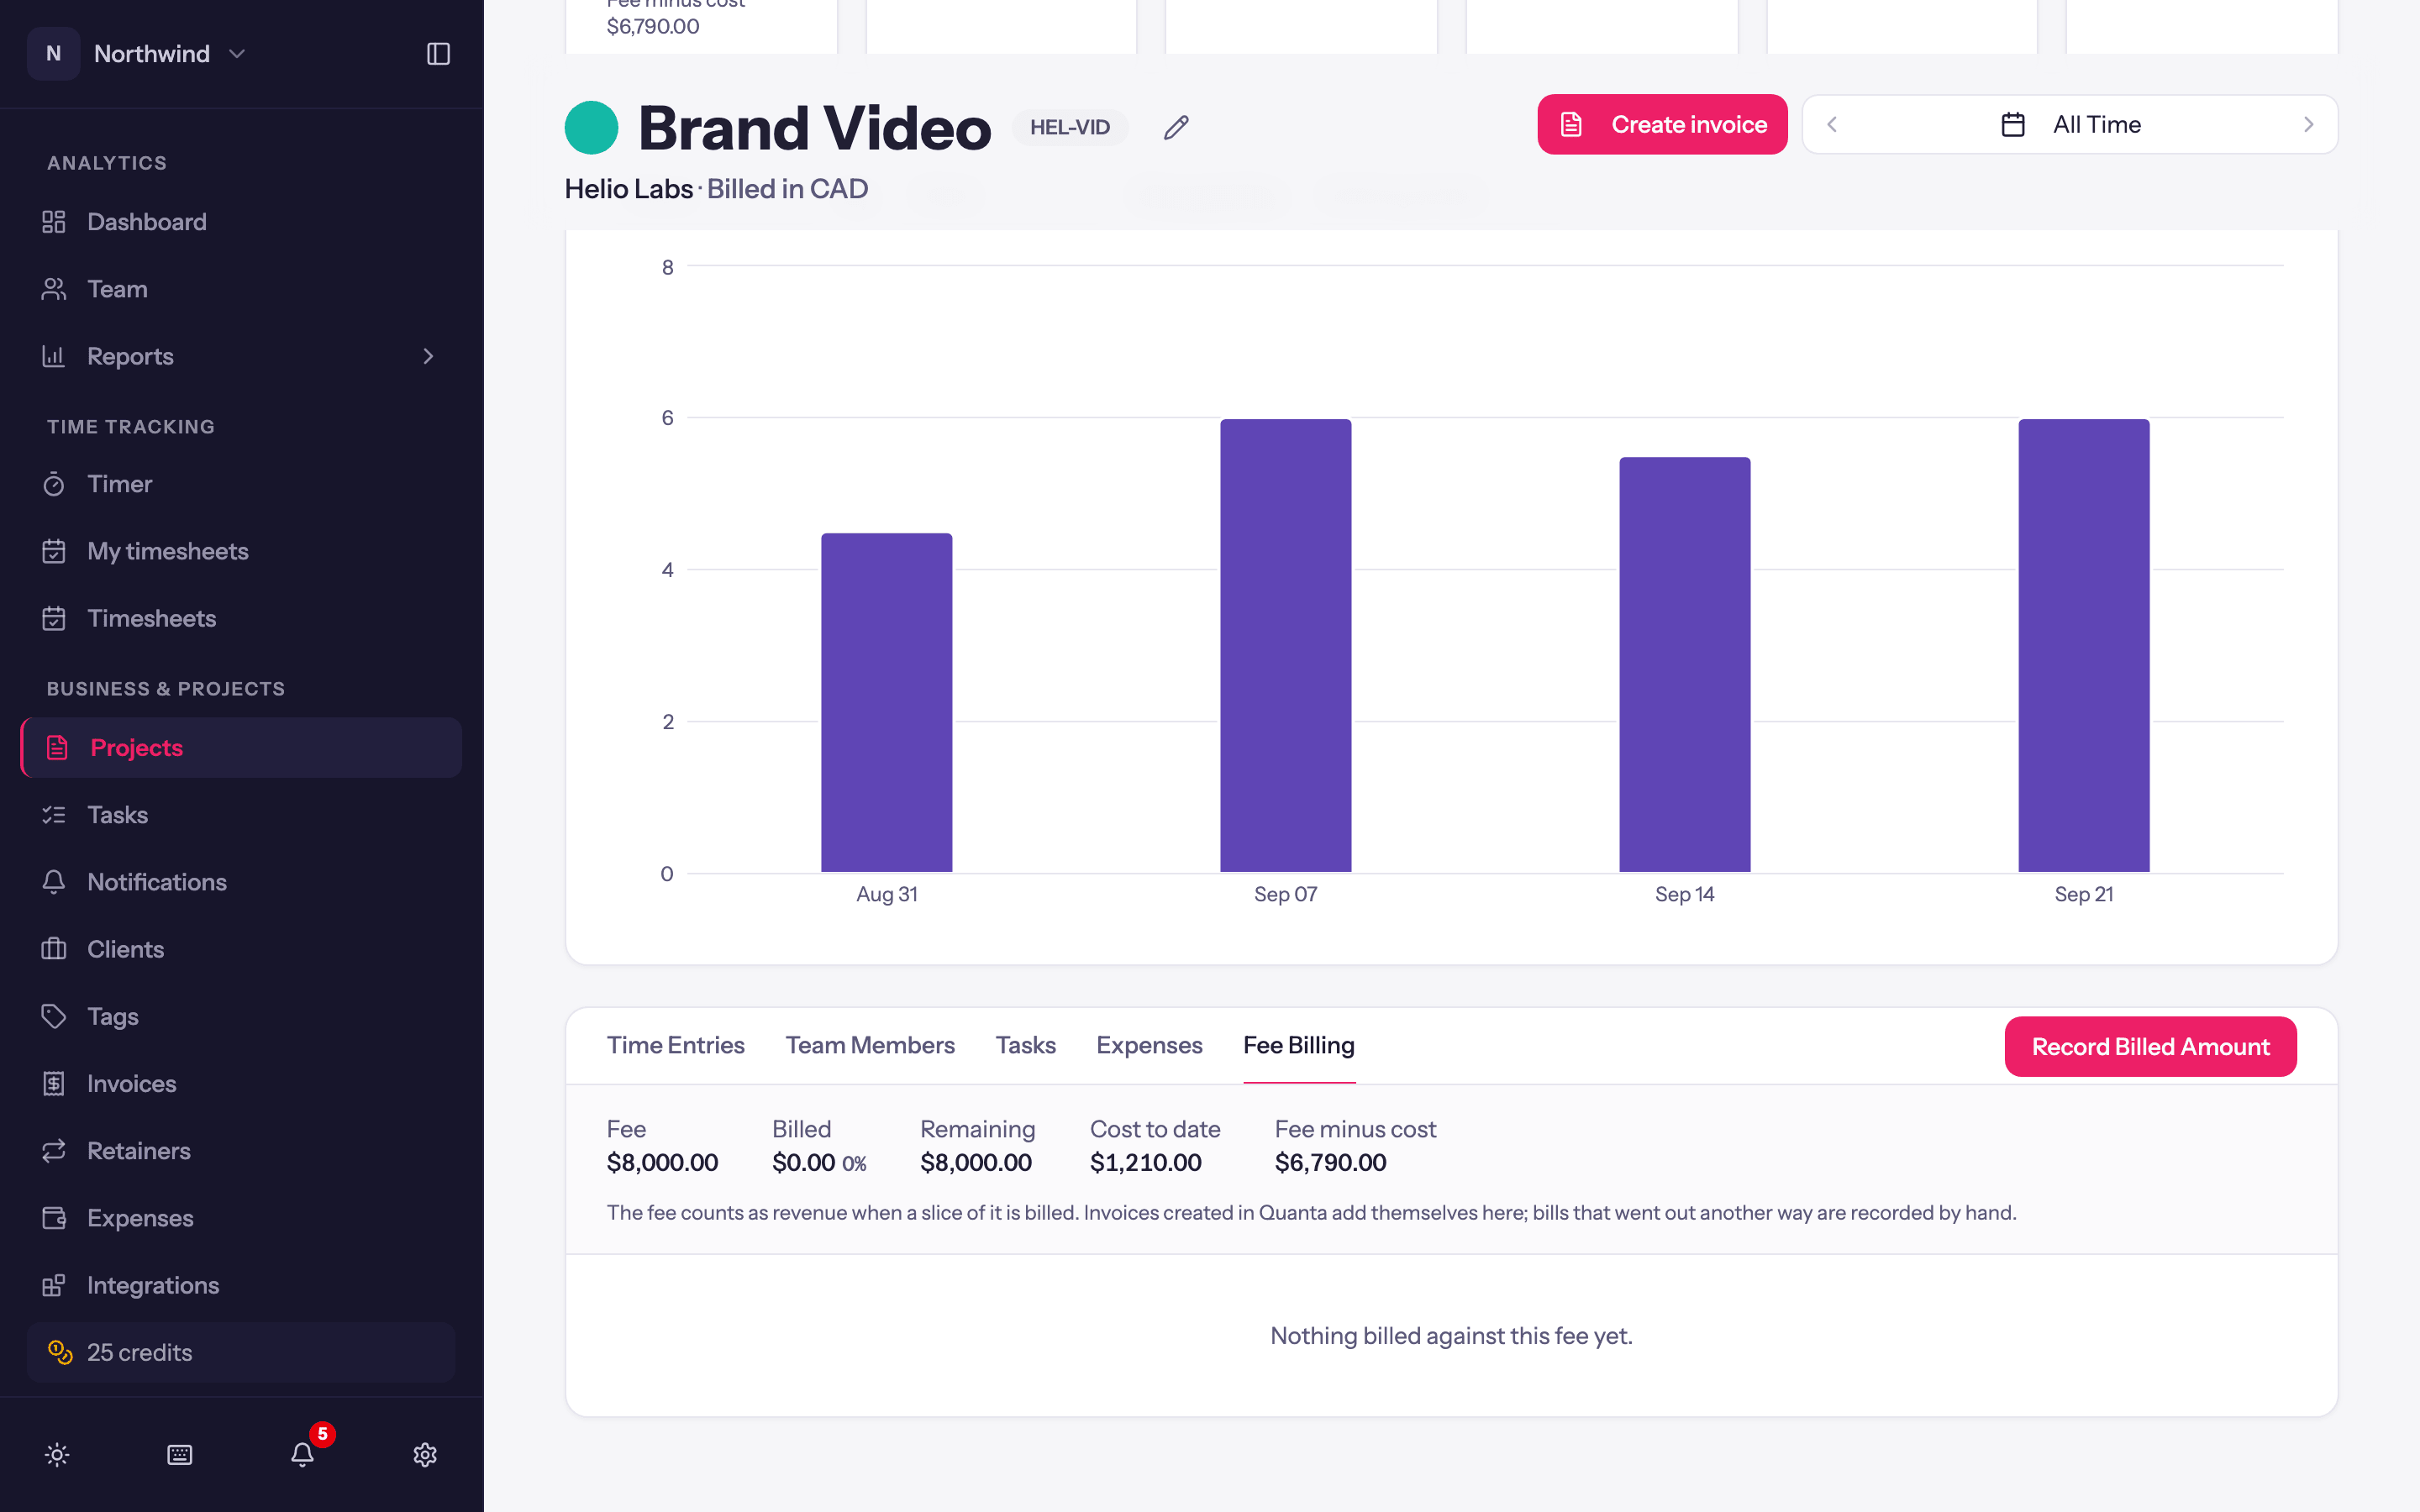This screenshot has width=2420, height=1512.
Task: Switch to the Time Entries tab
Action: (675, 1045)
